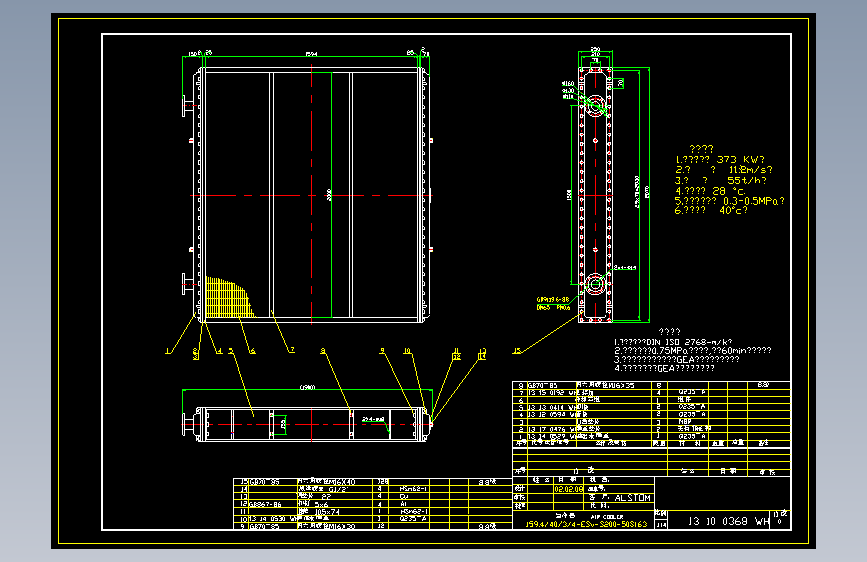
Task: Select the "40°c" note line
Action: coord(711,210)
